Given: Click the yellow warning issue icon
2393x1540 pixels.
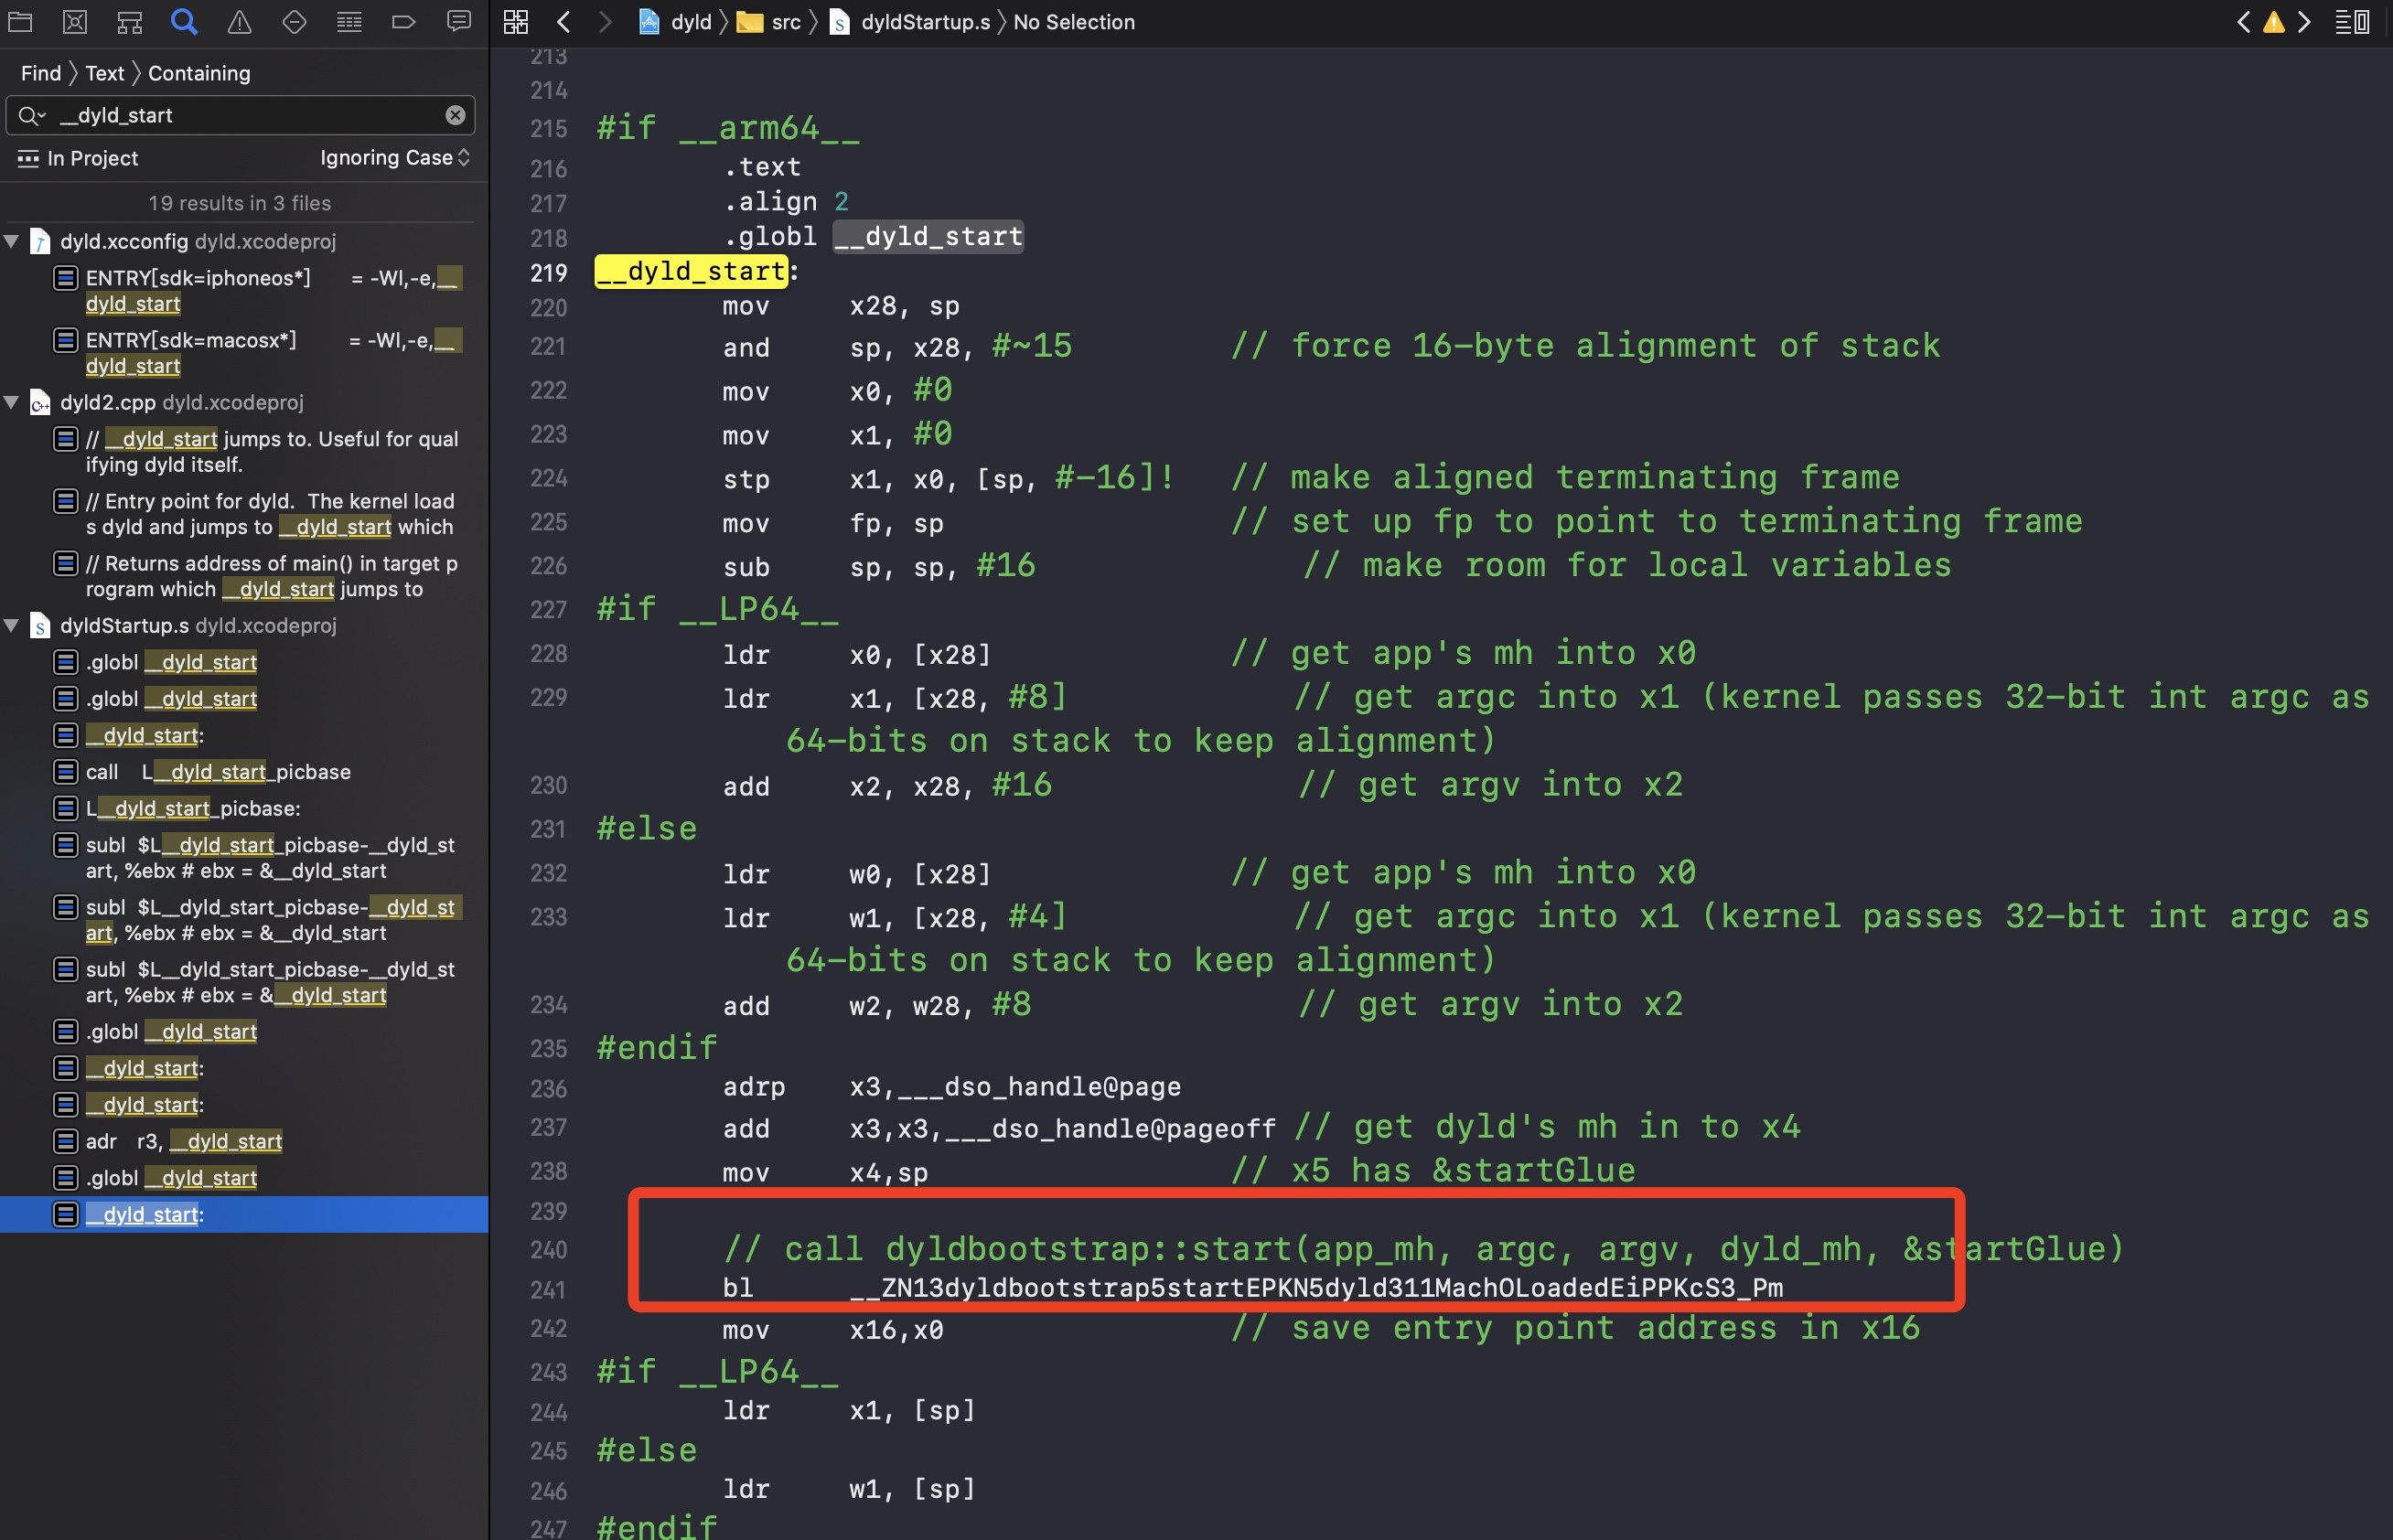Looking at the screenshot, I should click(x=2273, y=22).
